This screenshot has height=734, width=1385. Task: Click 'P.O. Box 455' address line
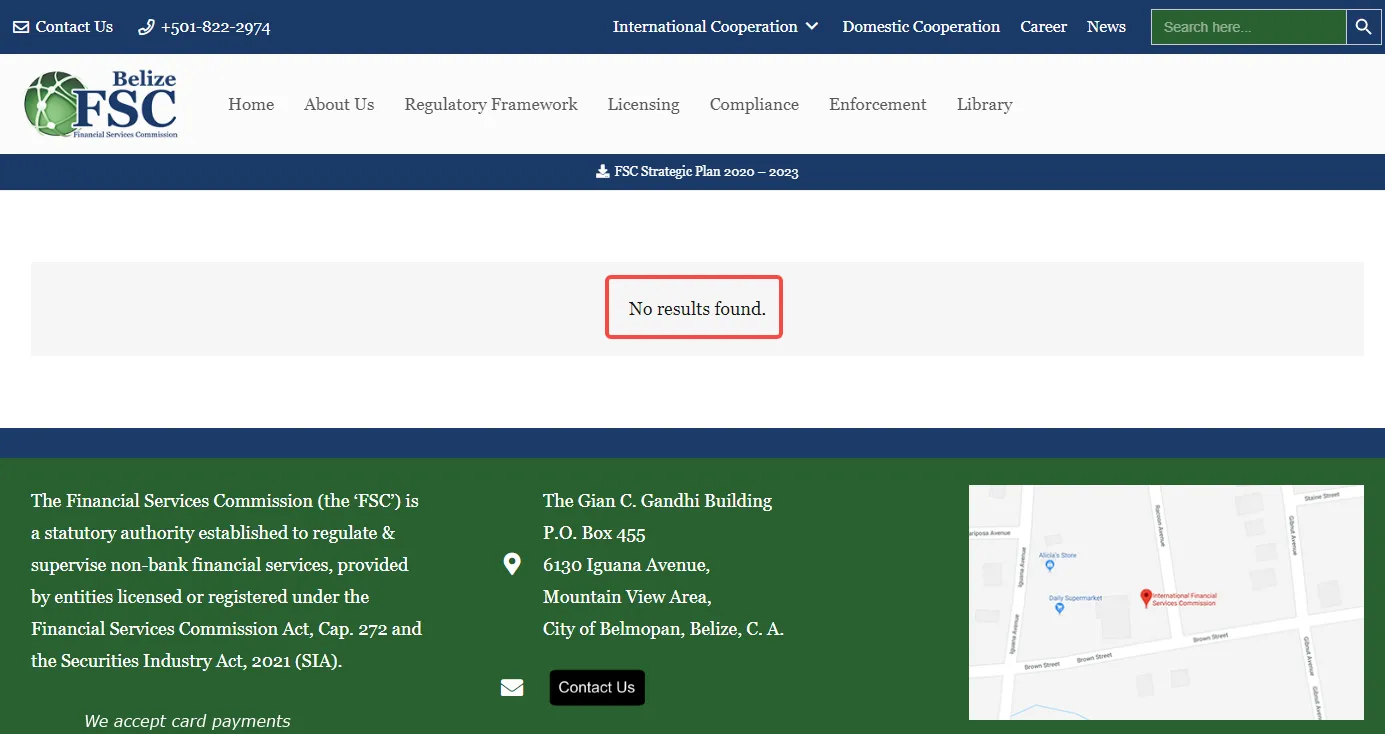(x=594, y=533)
